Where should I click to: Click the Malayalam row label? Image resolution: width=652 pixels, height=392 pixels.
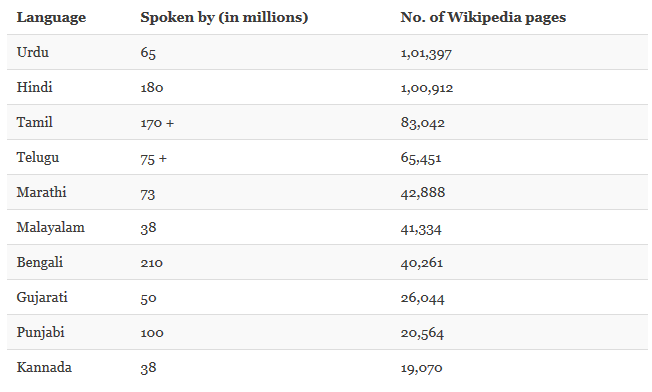click(51, 228)
